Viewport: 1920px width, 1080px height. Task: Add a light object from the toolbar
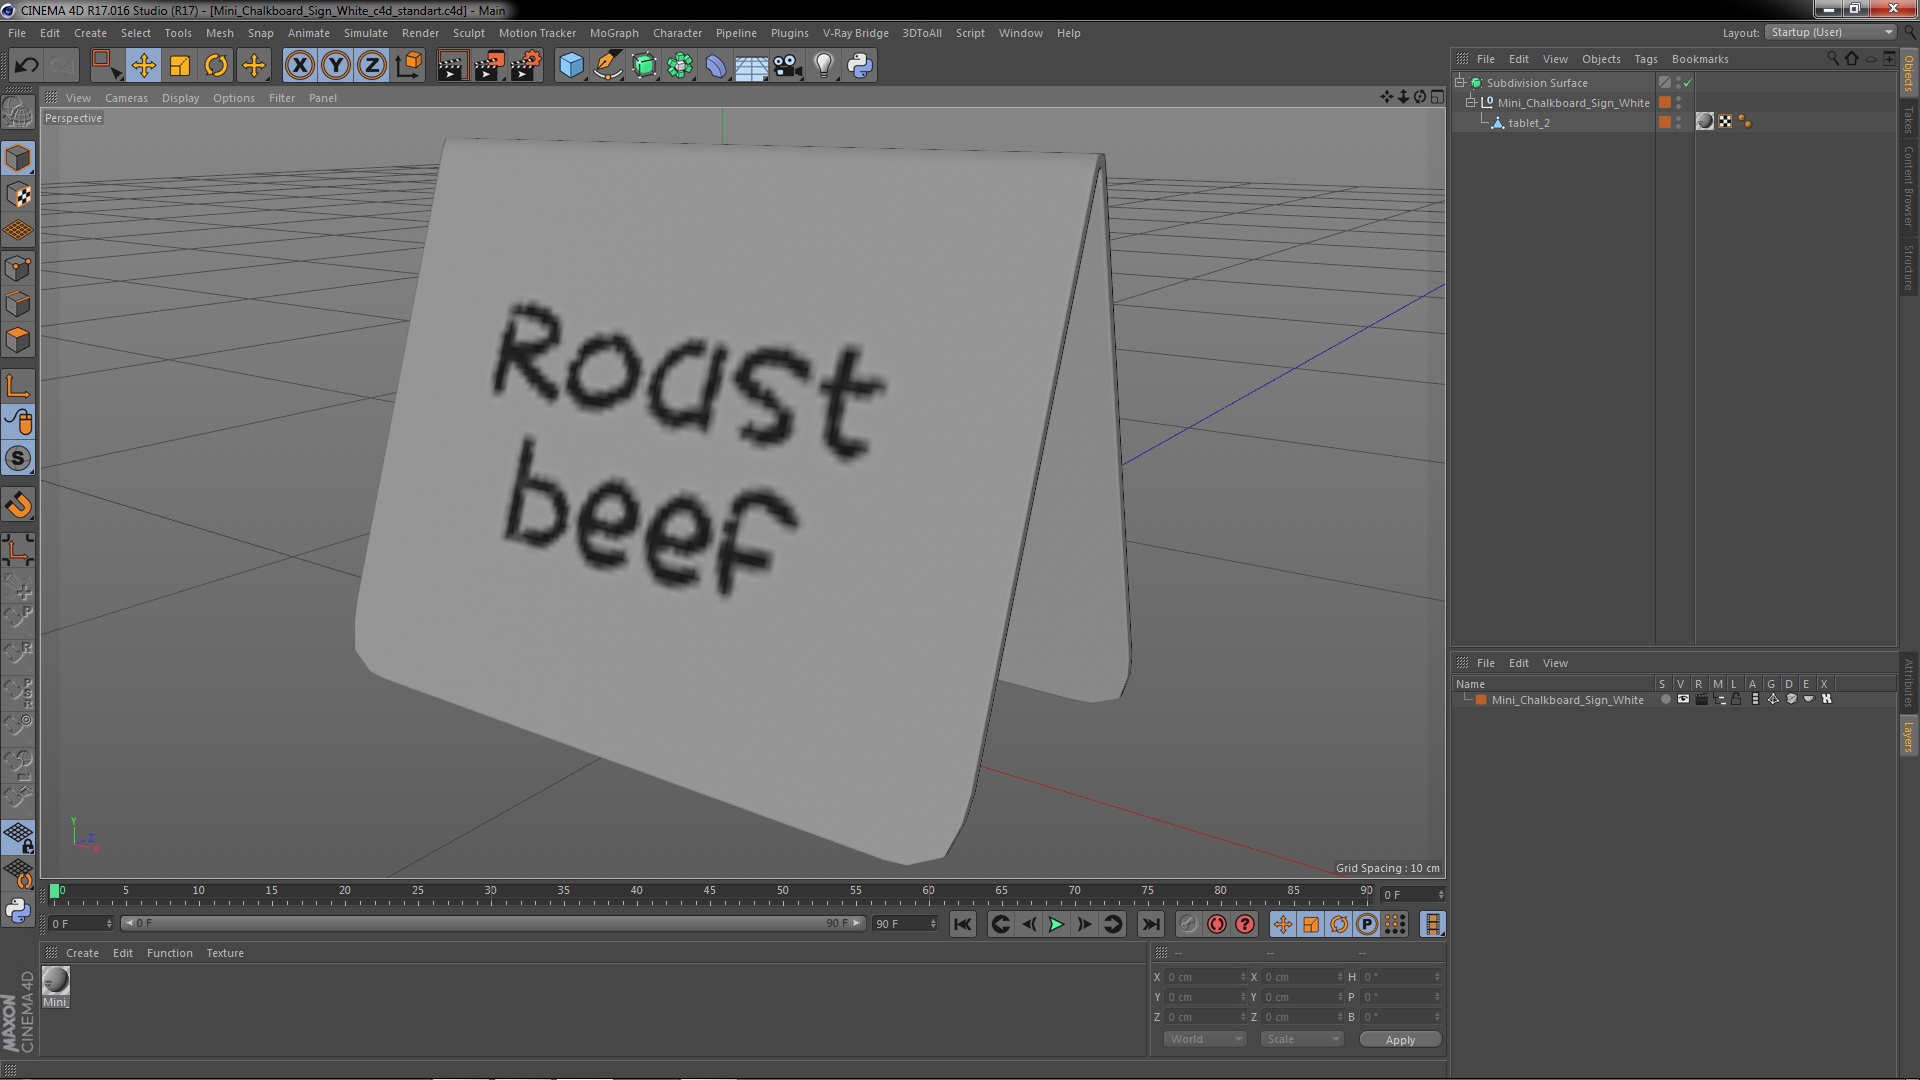click(x=823, y=66)
